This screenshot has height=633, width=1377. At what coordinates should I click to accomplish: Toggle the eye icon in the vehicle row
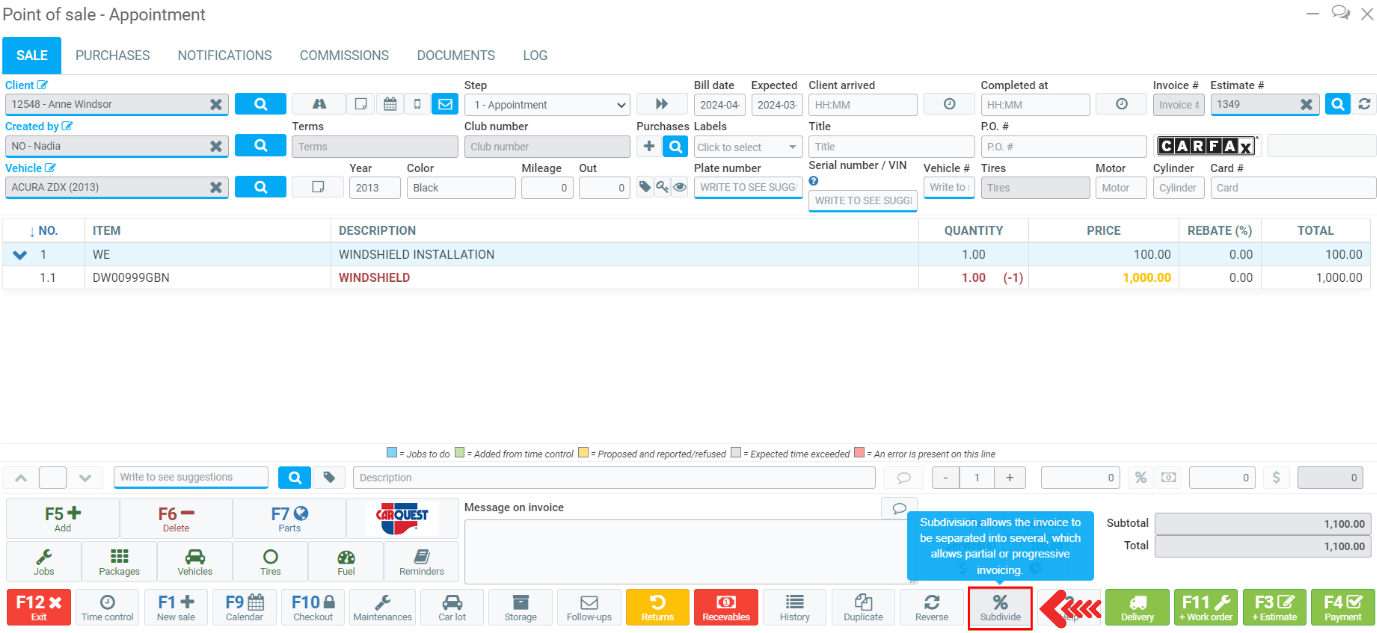pyautogui.click(x=679, y=187)
